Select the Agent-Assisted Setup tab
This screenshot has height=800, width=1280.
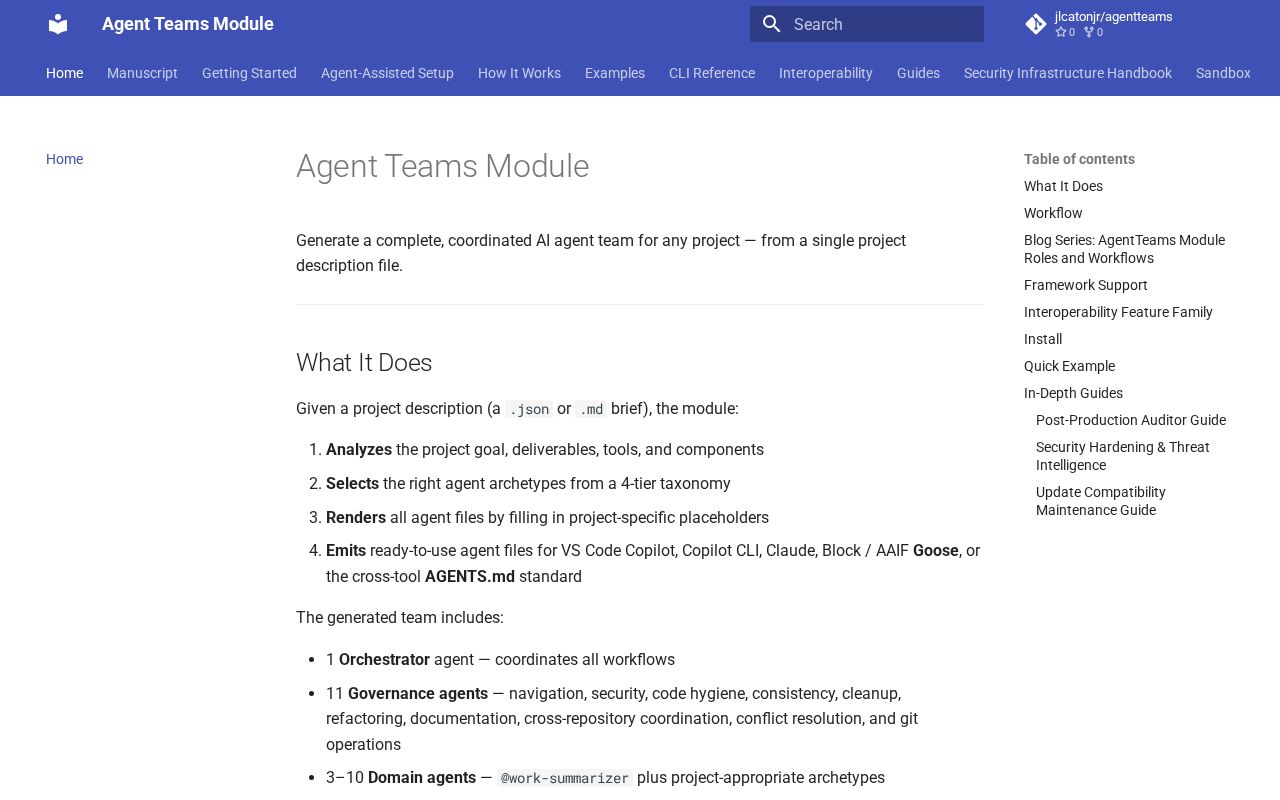387,73
